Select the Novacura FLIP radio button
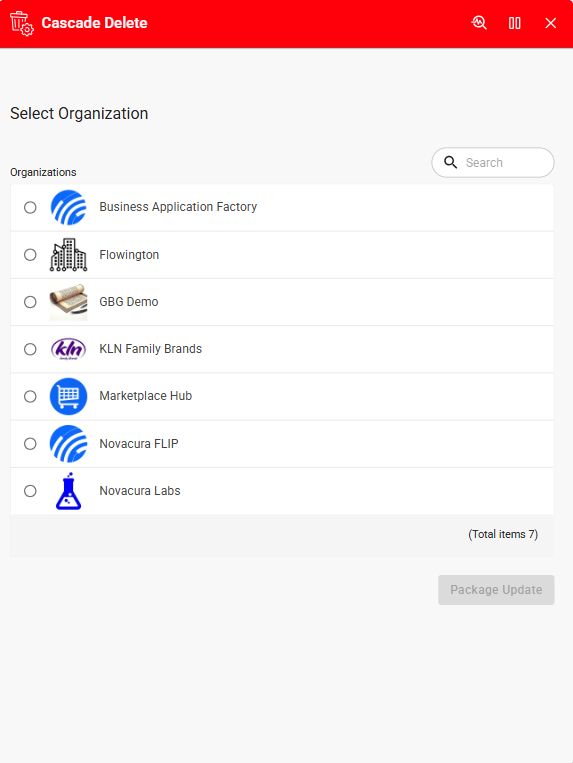This screenshot has height=763, width=573. [x=30, y=444]
